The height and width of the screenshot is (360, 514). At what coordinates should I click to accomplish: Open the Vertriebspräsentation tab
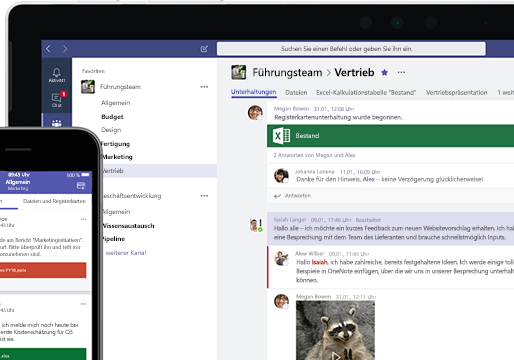456,92
